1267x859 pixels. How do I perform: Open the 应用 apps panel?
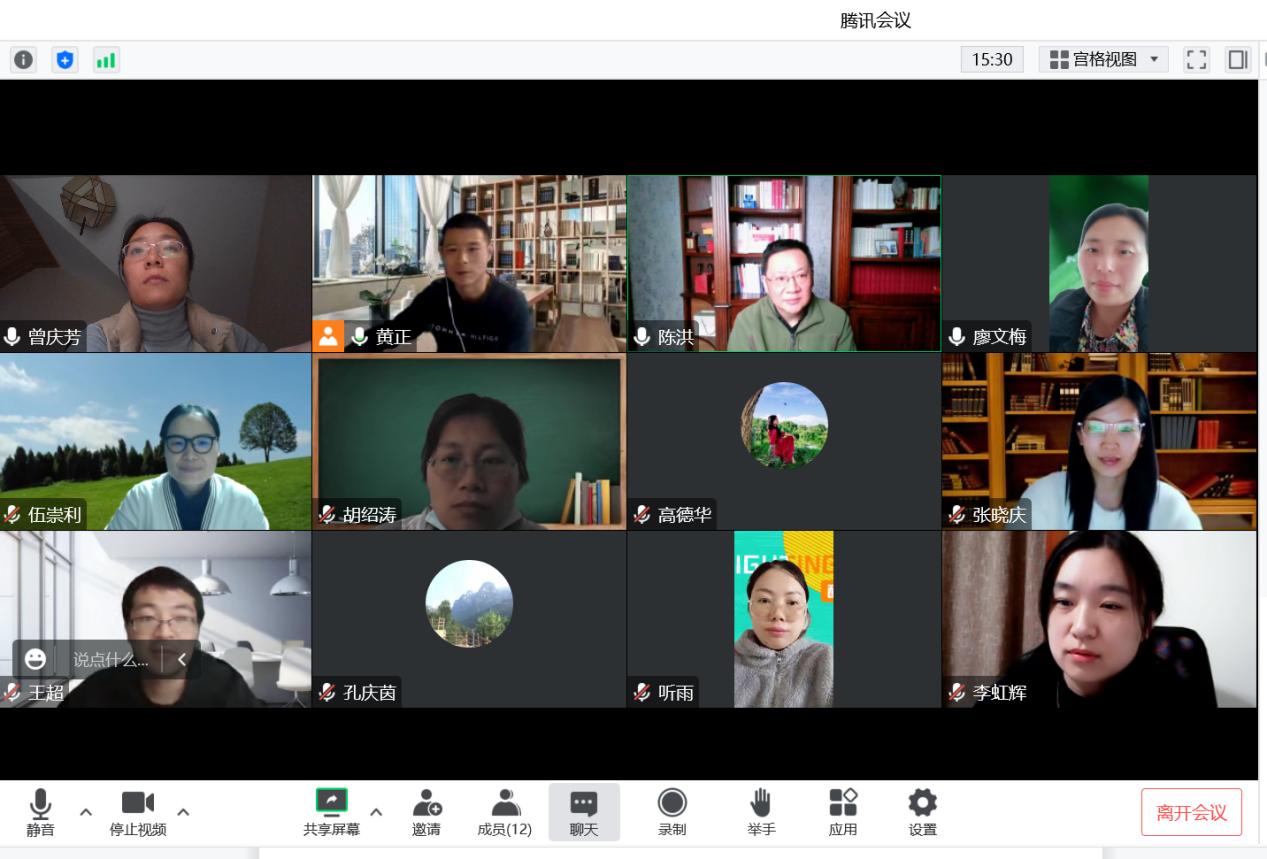tap(843, 812)
